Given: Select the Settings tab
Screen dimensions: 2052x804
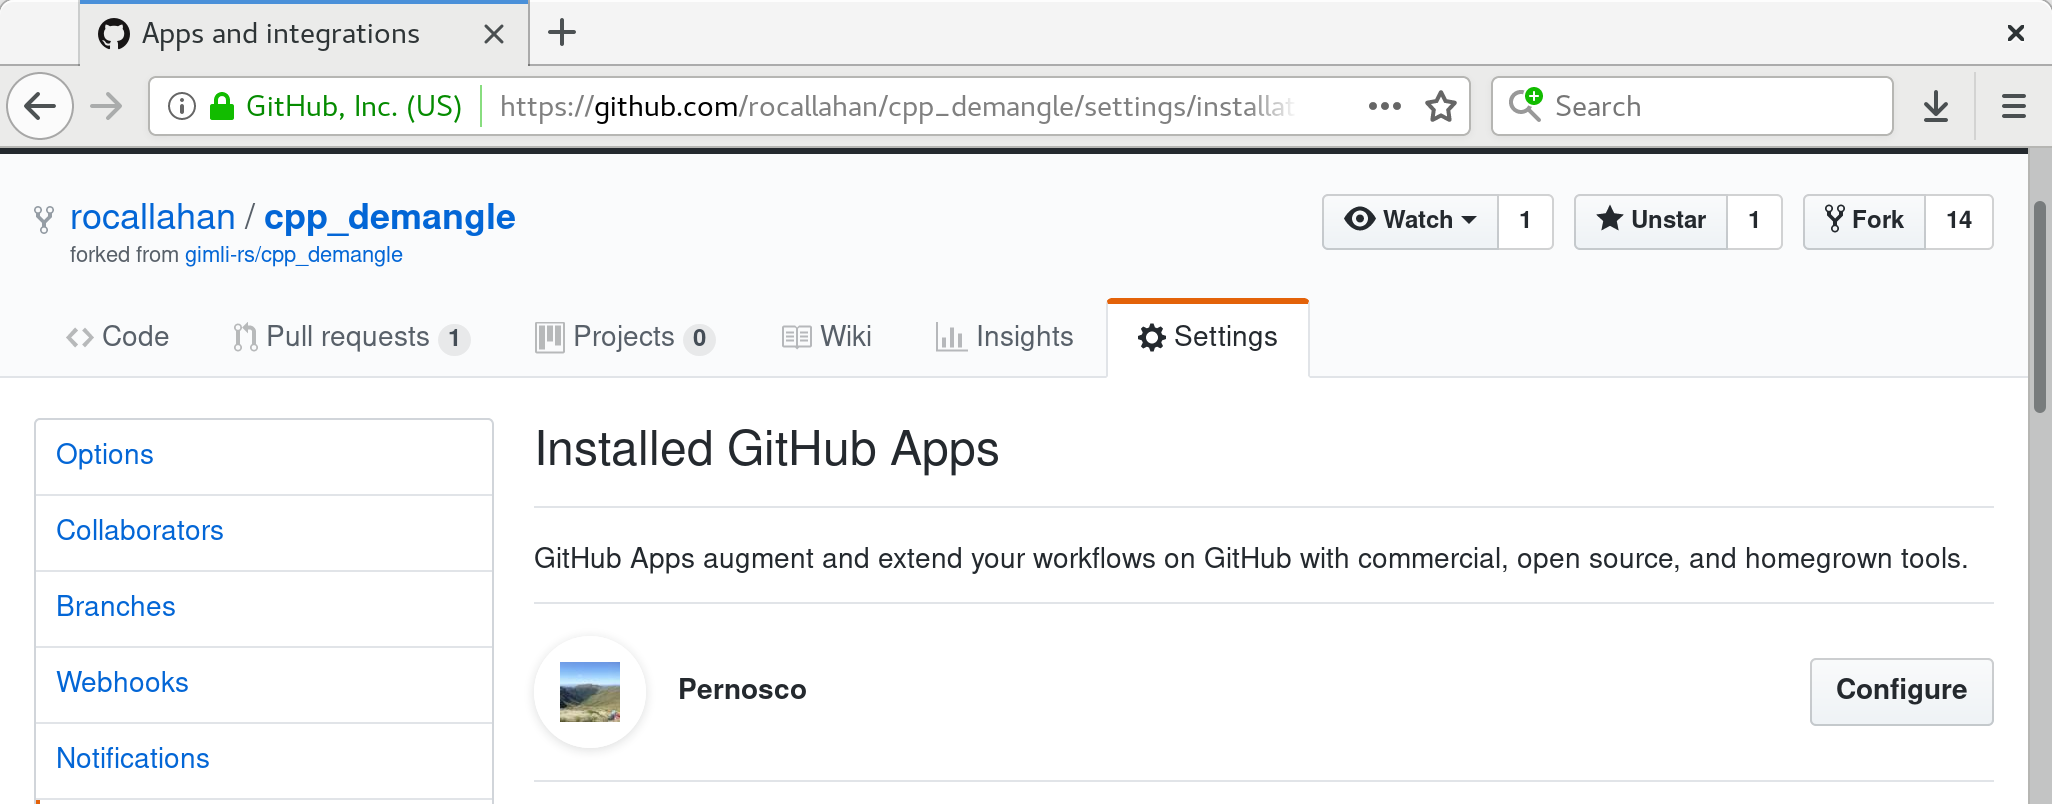Looking at the screenshot, I should (1208, 337).
